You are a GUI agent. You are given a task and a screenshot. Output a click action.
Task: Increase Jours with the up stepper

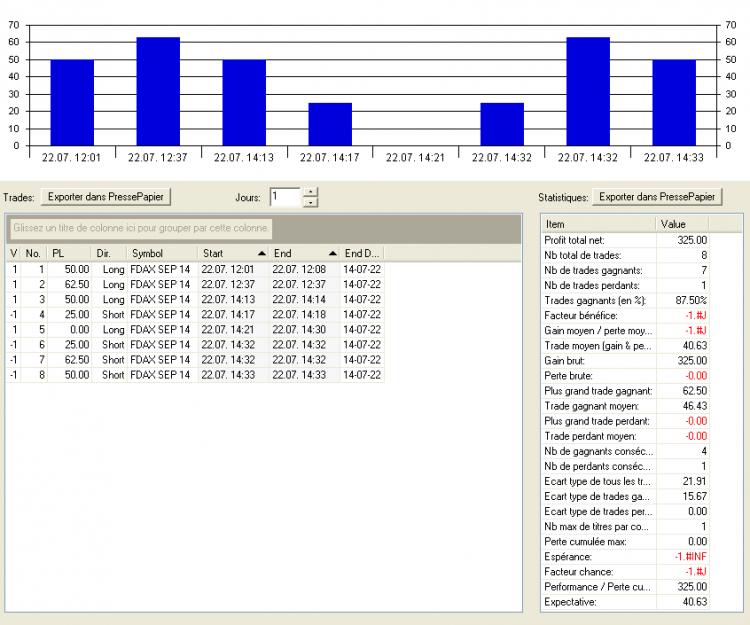310,192
